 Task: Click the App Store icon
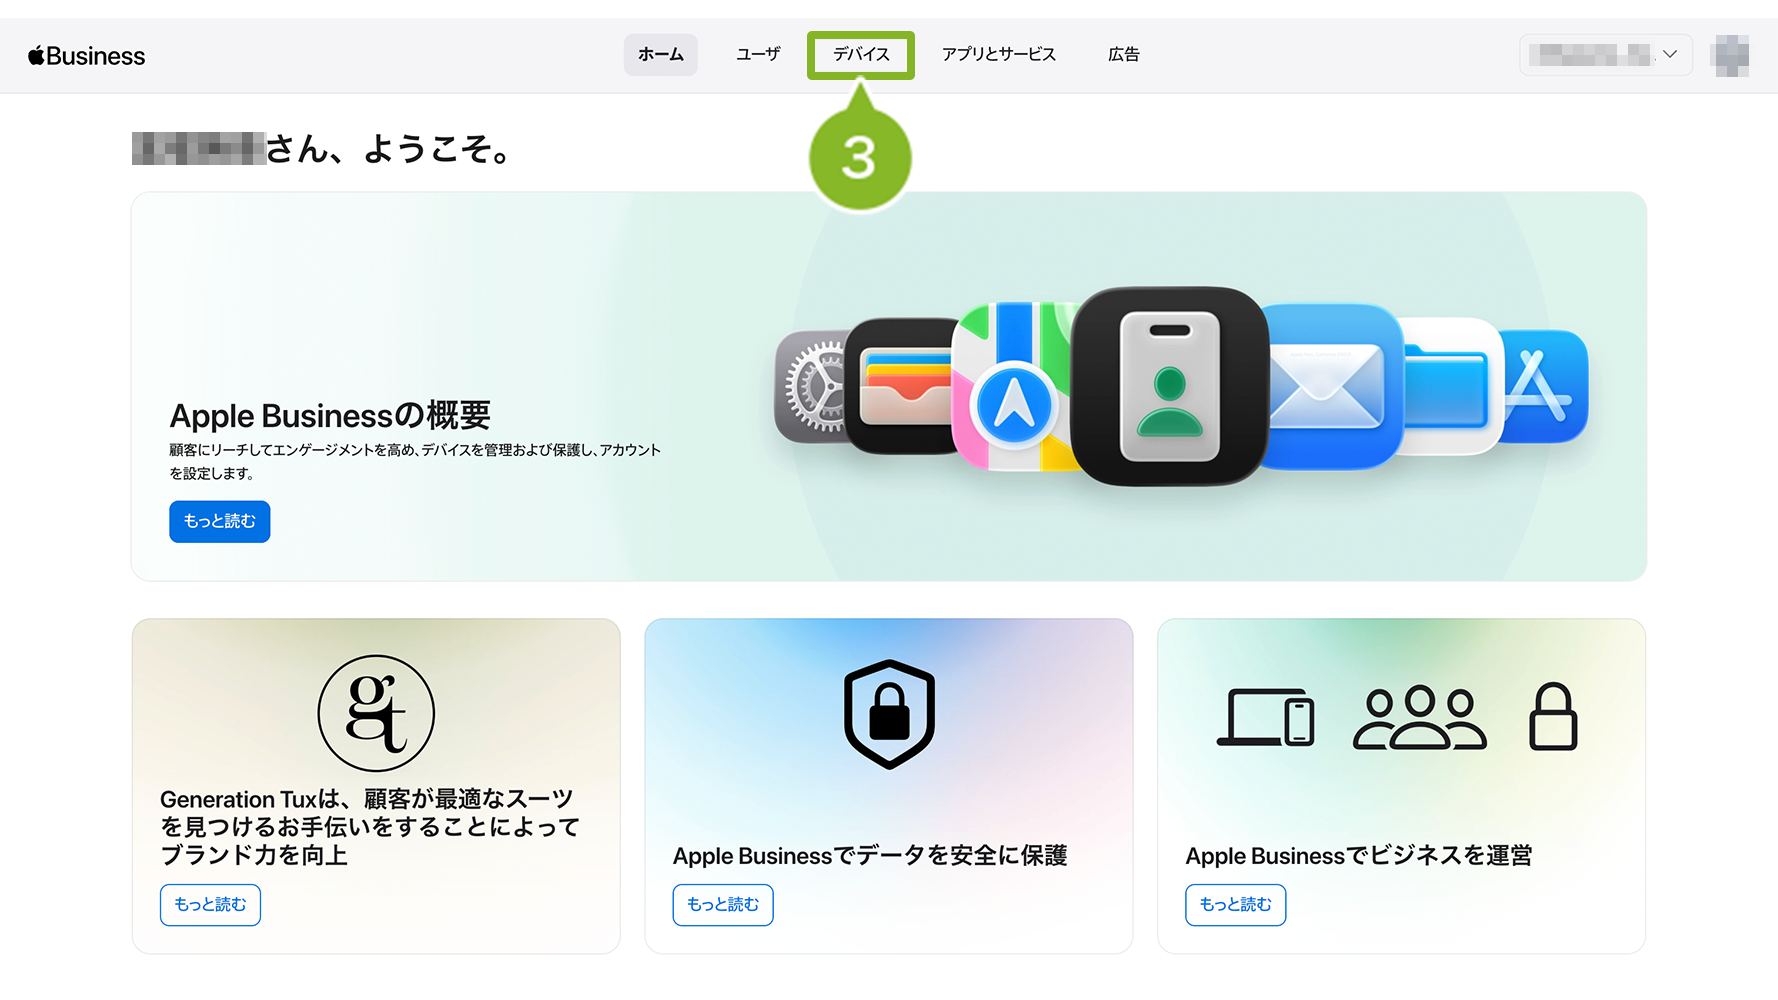[1544, 386]
